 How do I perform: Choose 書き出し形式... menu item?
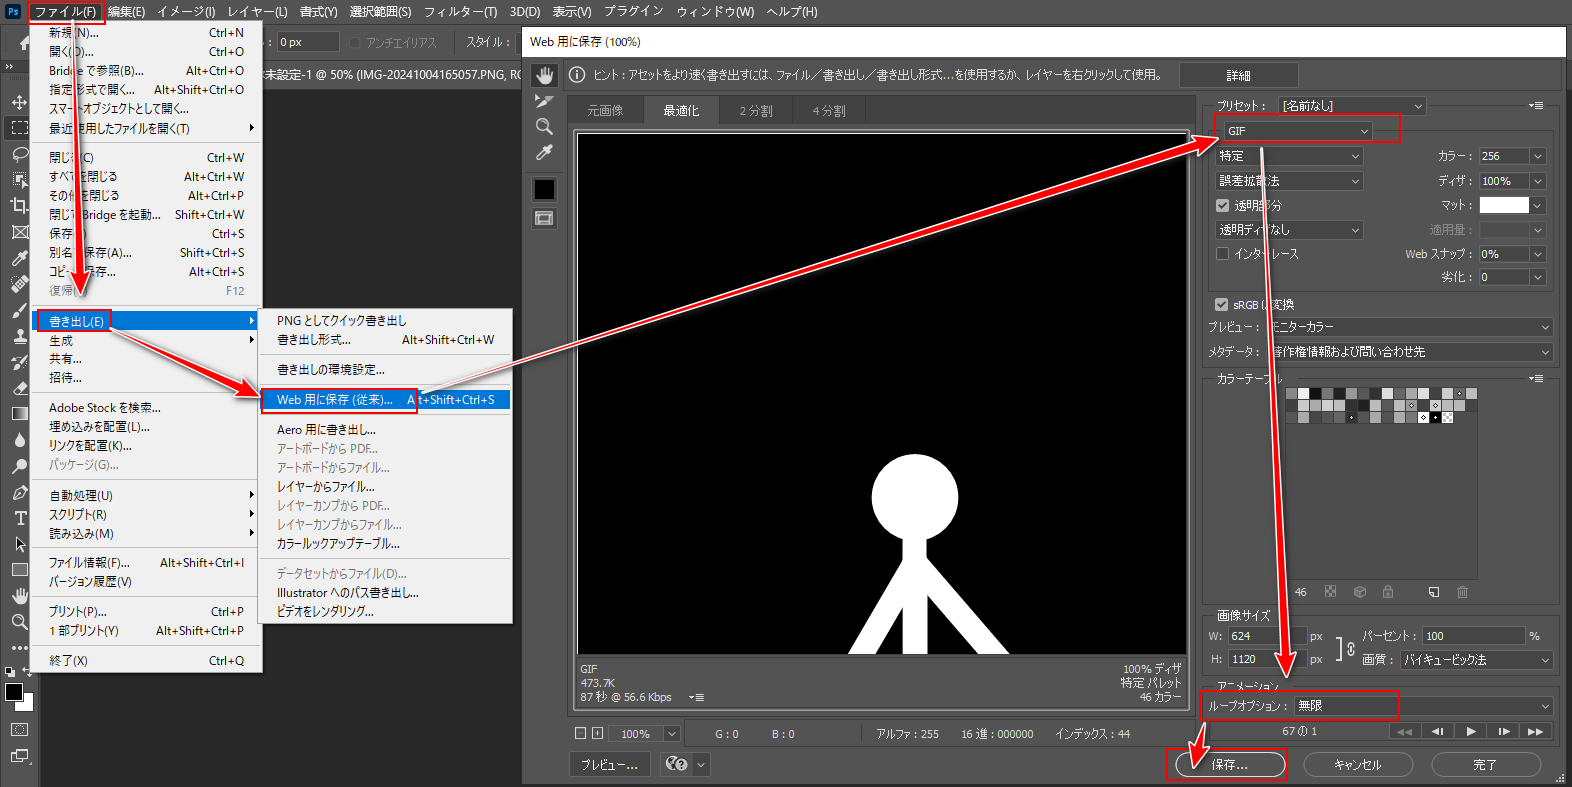point(386,340)
